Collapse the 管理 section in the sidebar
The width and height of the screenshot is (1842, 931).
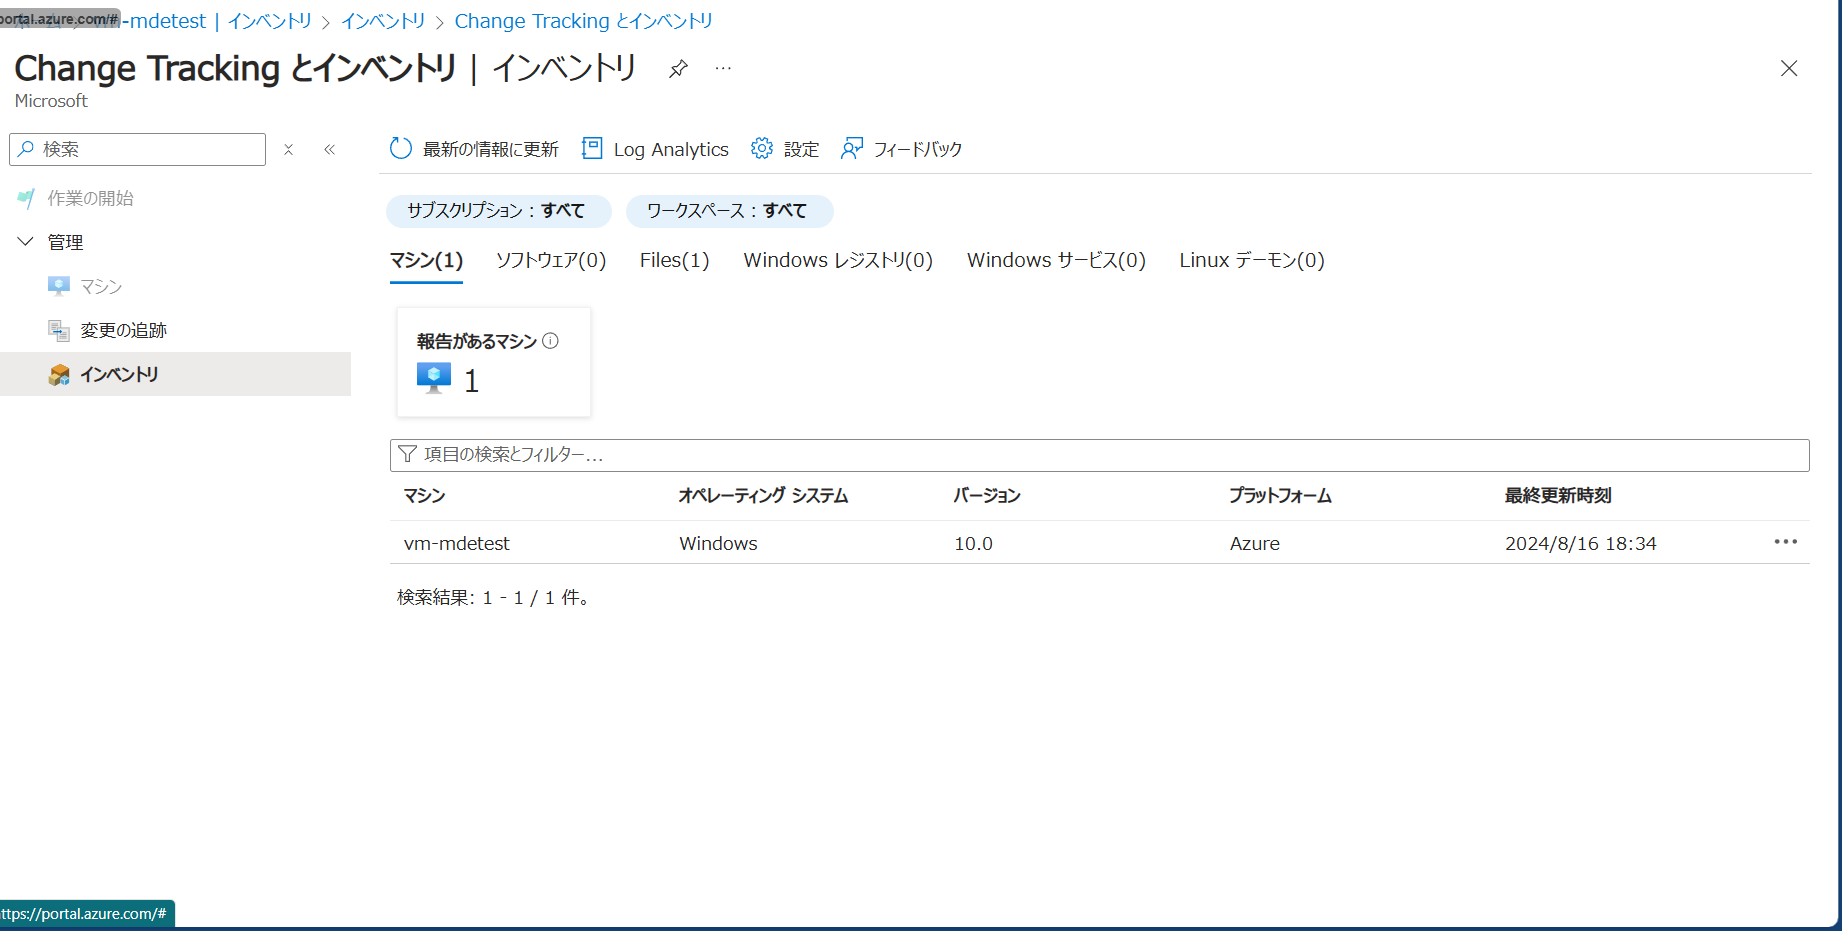coord(26,242)
